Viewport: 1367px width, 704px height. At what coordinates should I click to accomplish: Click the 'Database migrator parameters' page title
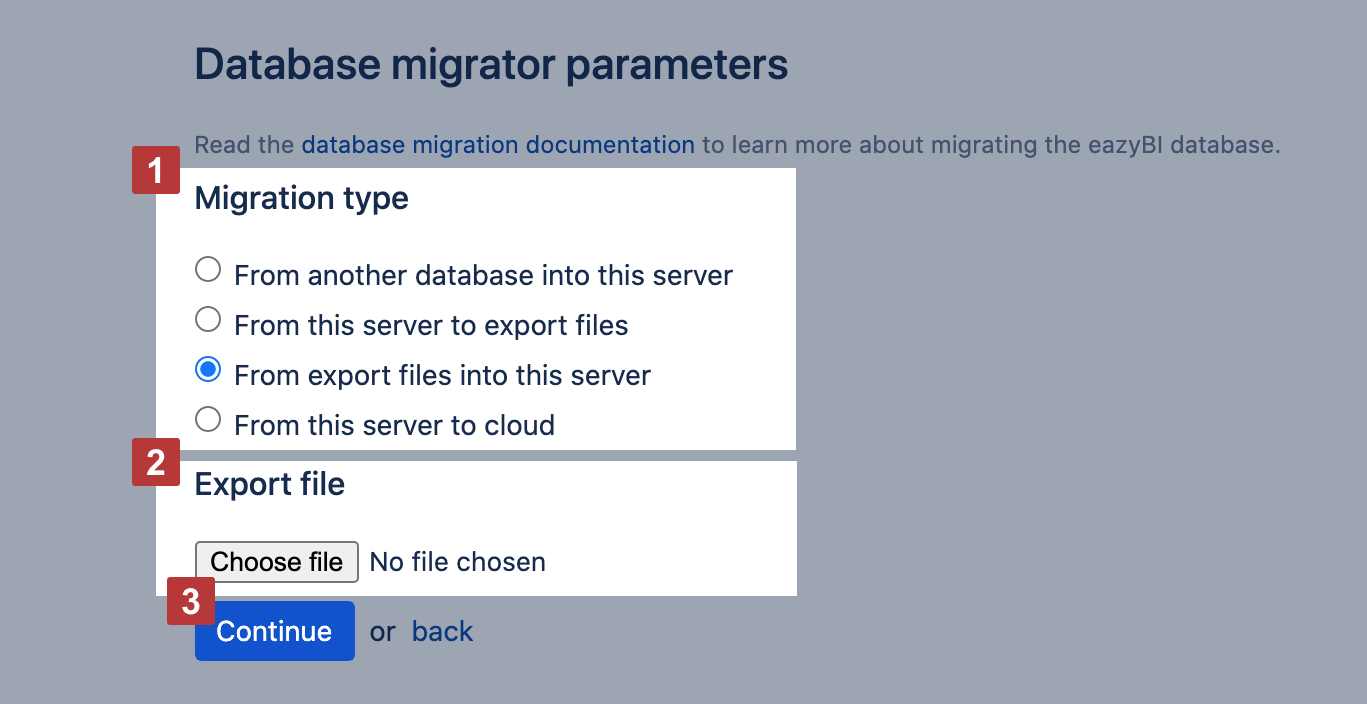pyautogui.click(x=491, y=64)
